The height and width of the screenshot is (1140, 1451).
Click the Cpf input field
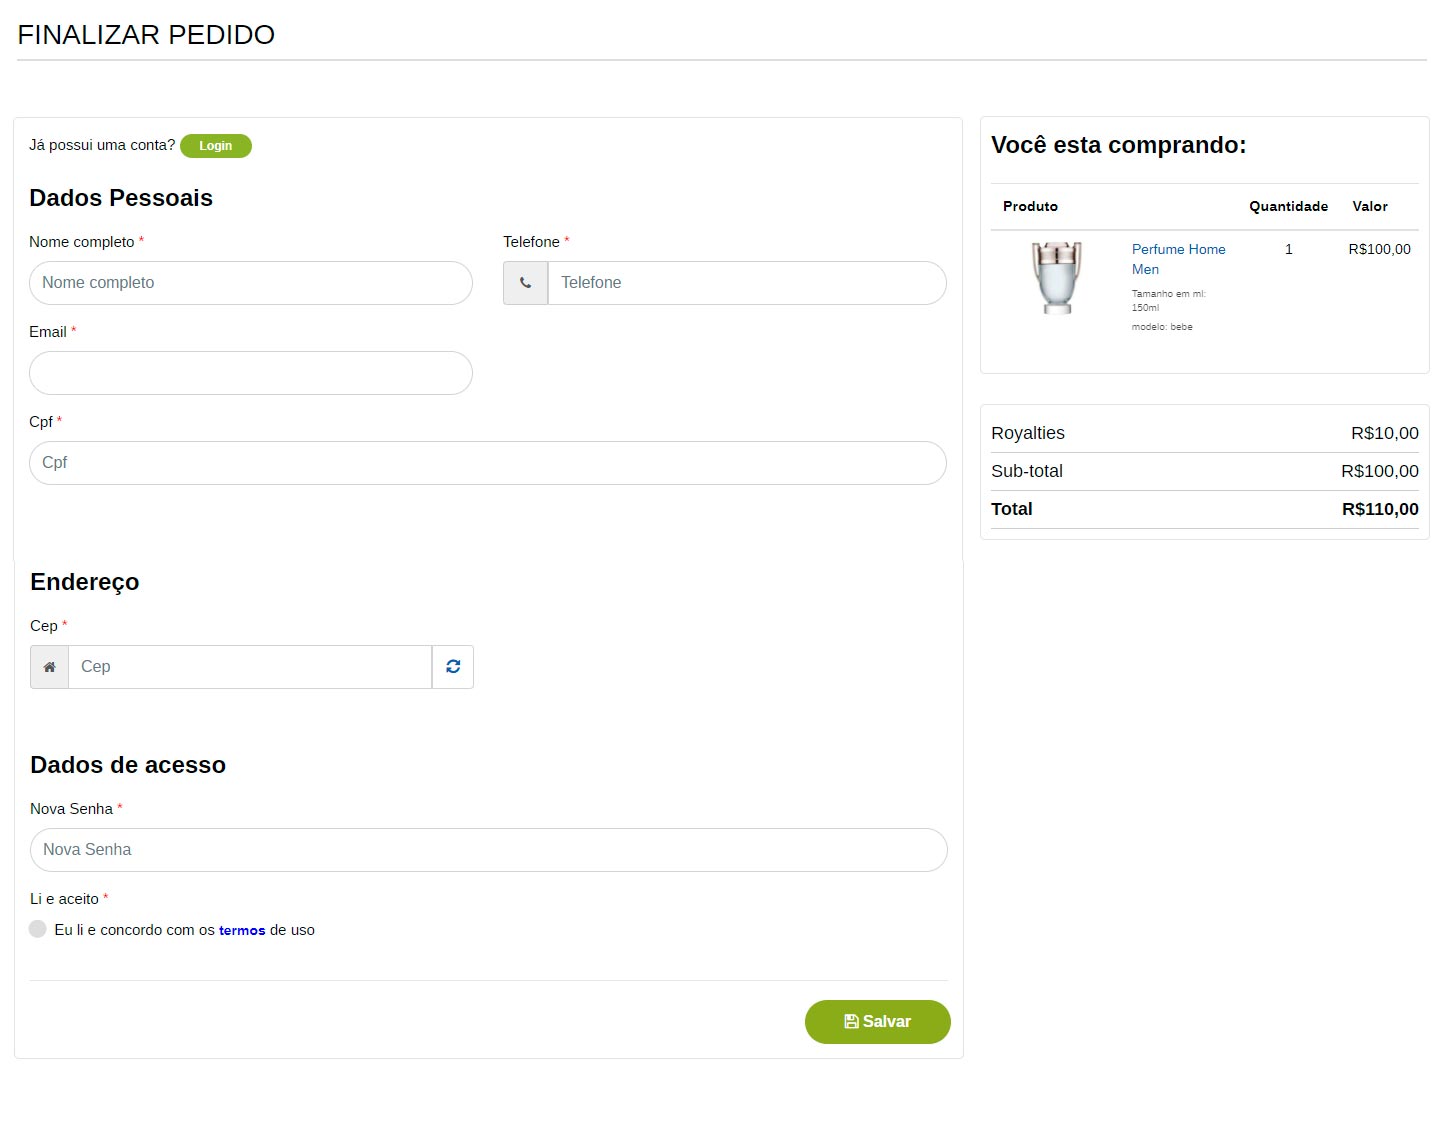coord(487,463)
